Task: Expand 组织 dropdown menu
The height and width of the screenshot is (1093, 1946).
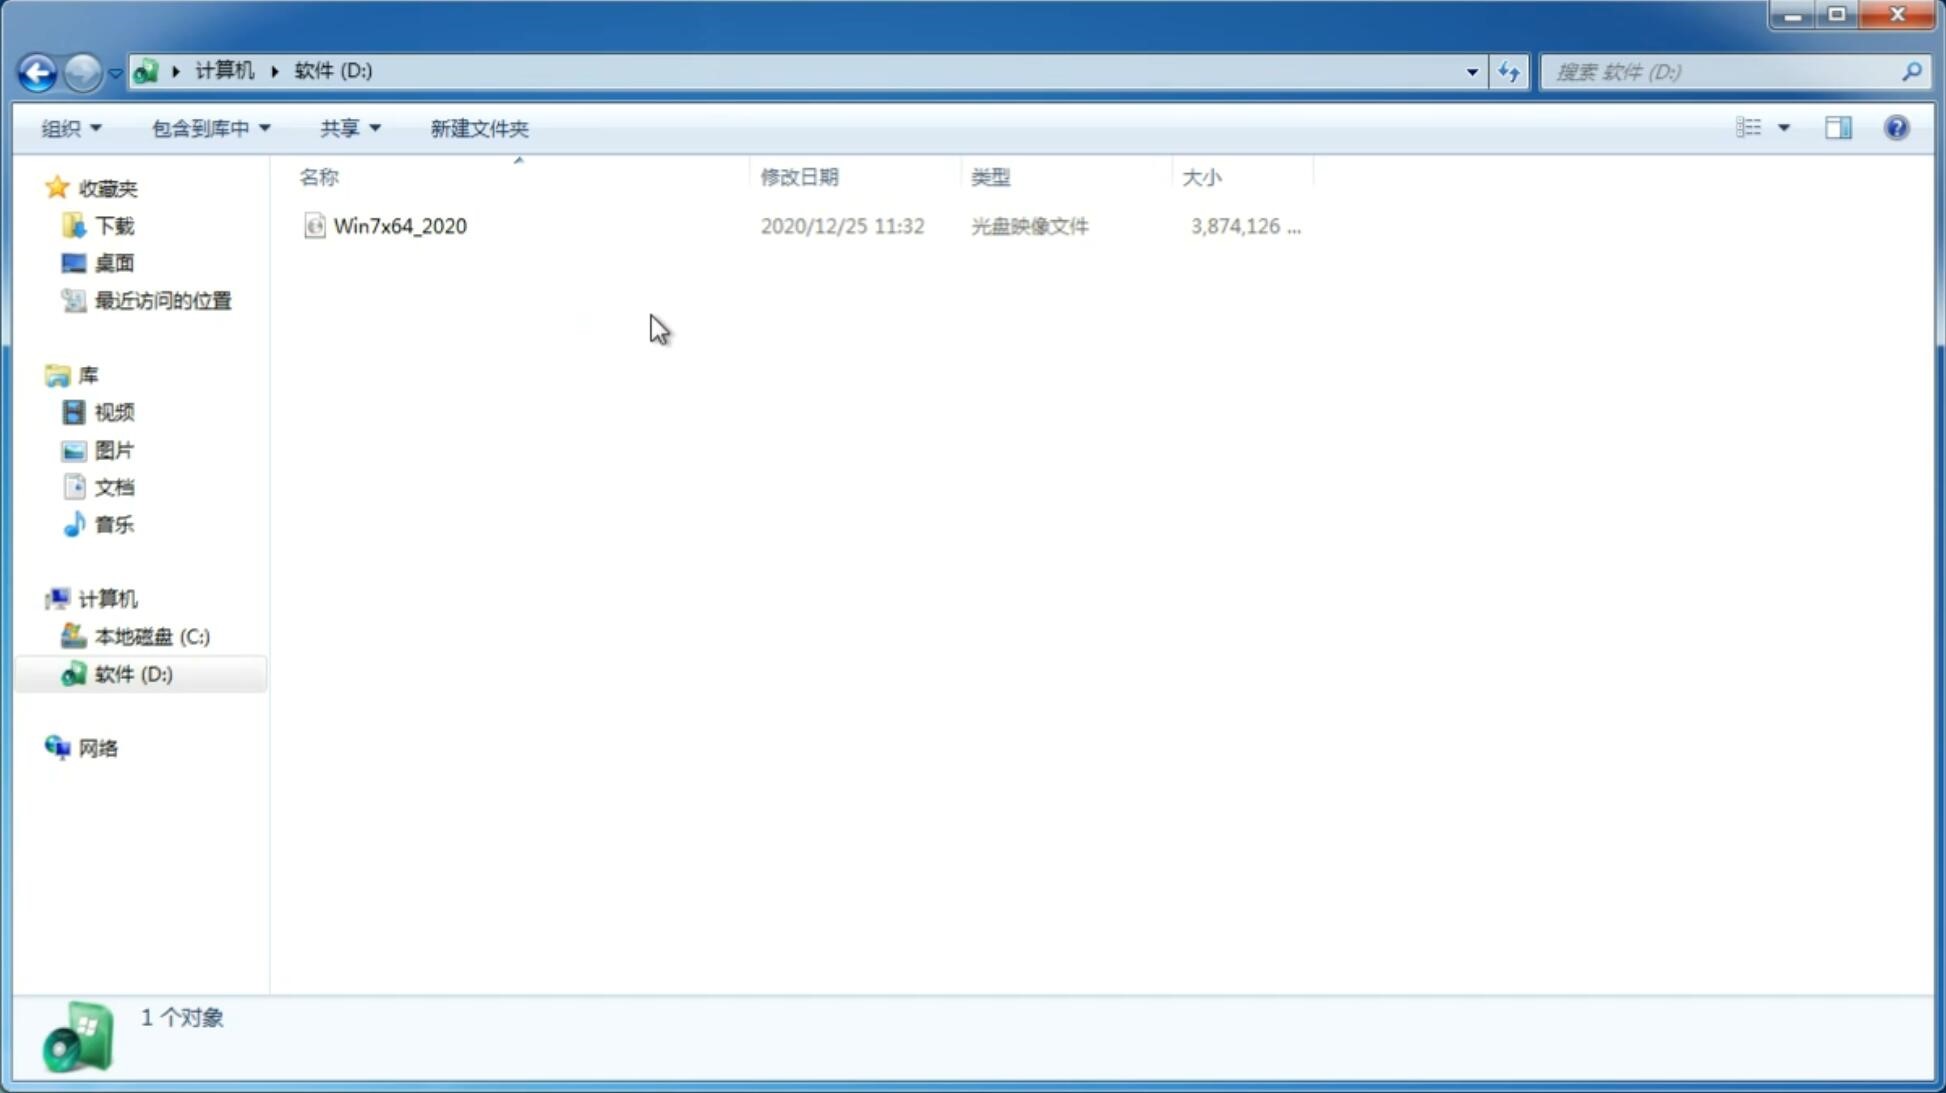Action: [x=71, y=127]
